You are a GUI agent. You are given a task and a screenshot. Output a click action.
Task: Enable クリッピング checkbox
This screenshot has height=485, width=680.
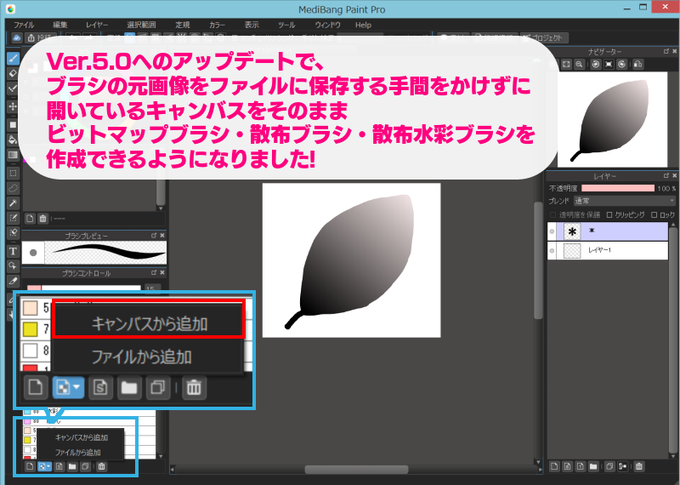click(x=609, y=215)
